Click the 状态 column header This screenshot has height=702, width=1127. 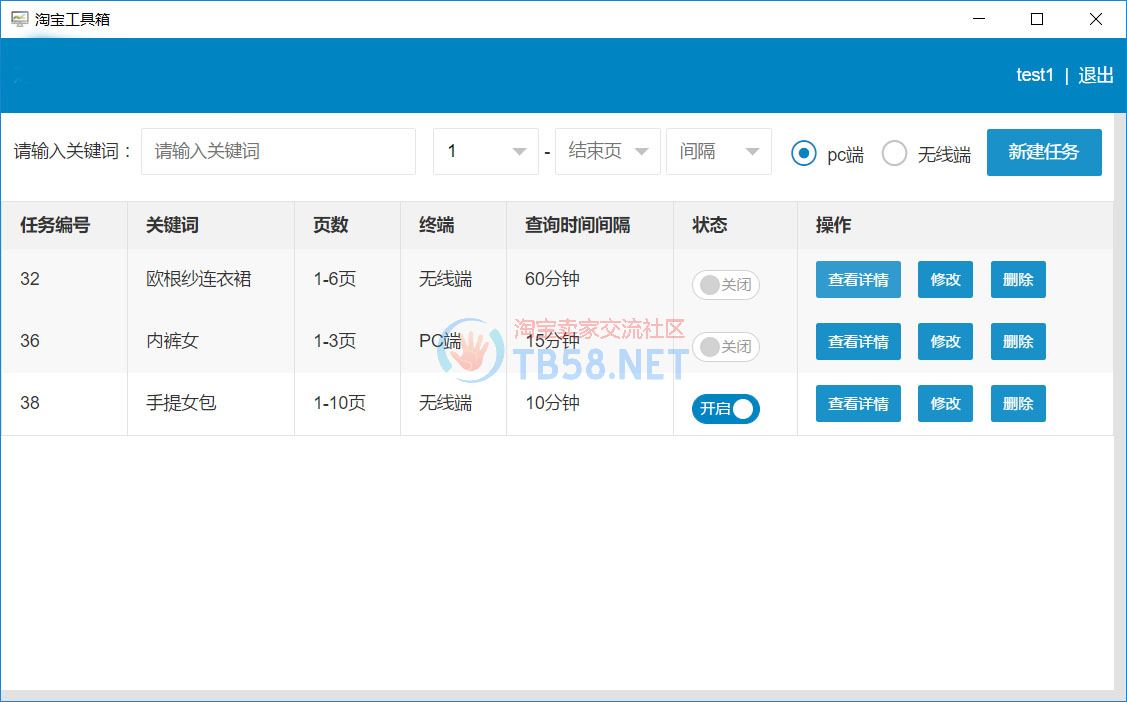(710, 225)
